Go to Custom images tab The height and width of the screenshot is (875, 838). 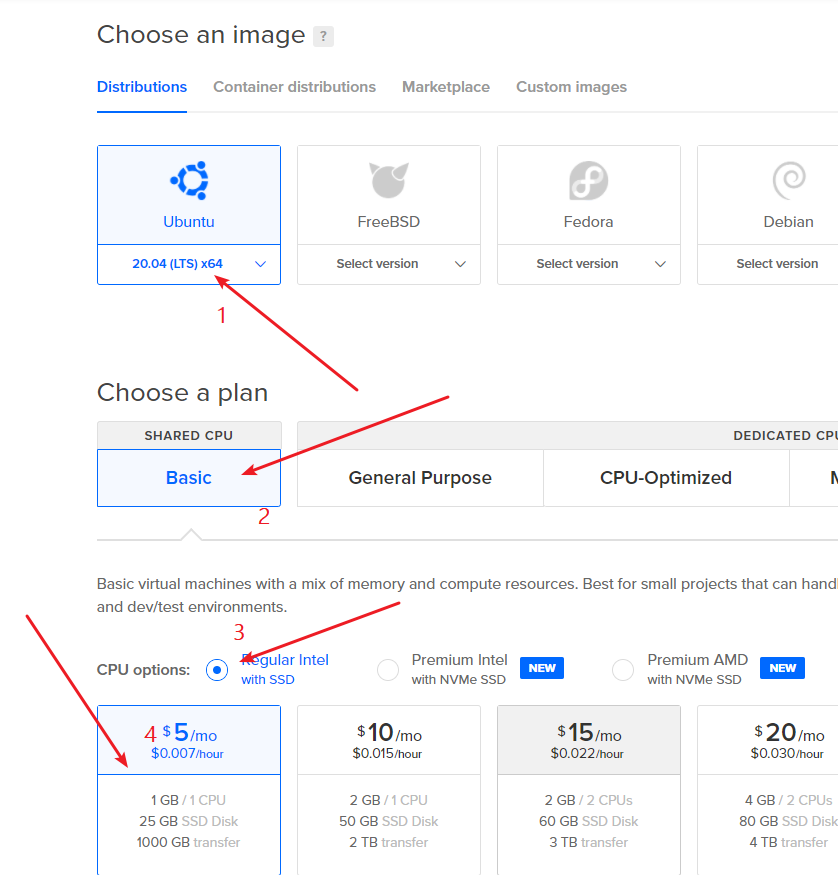pyautogui.click(x=571, y=87)
